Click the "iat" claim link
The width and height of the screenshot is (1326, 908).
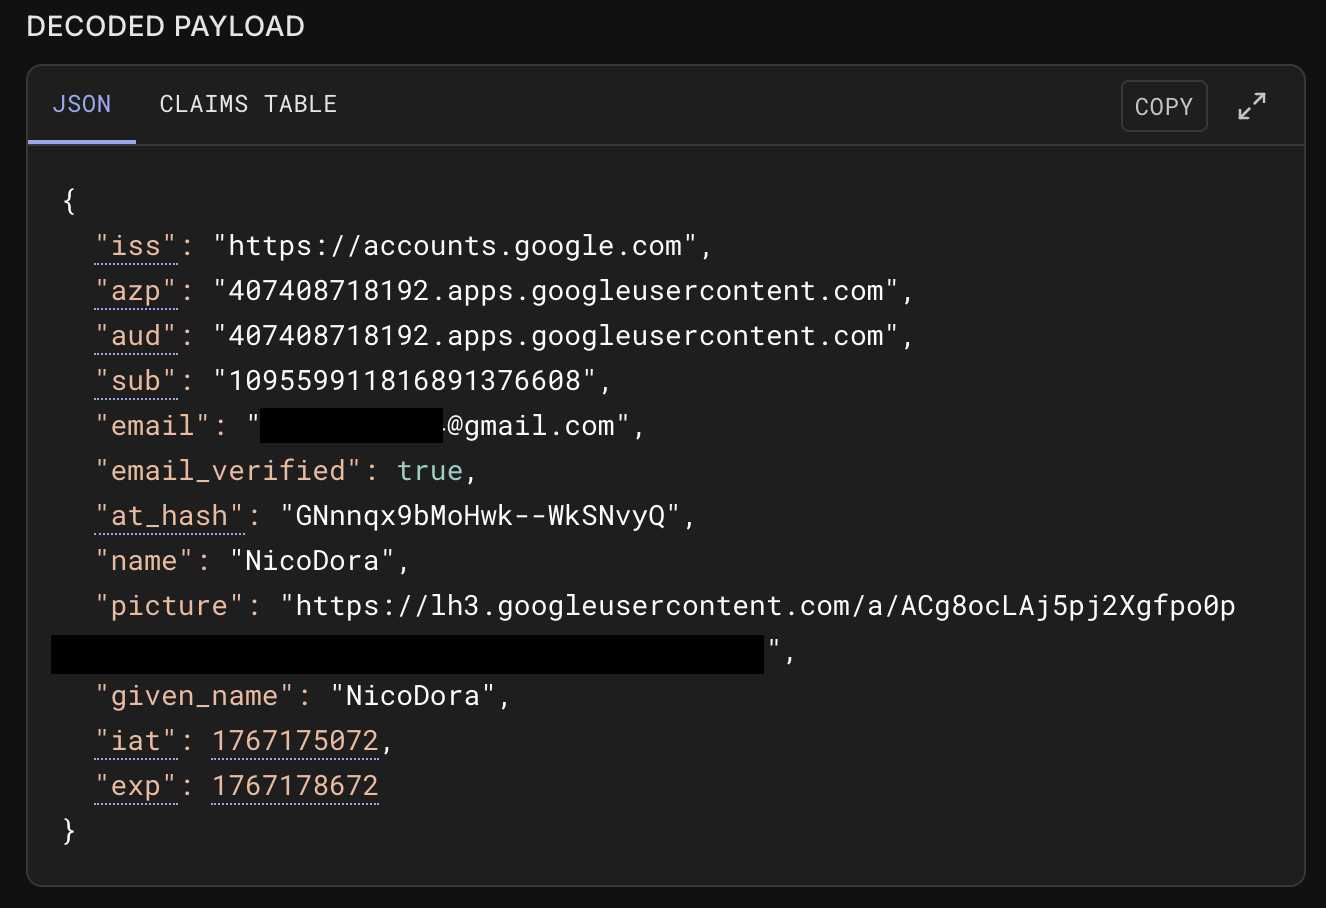[135, 740]
